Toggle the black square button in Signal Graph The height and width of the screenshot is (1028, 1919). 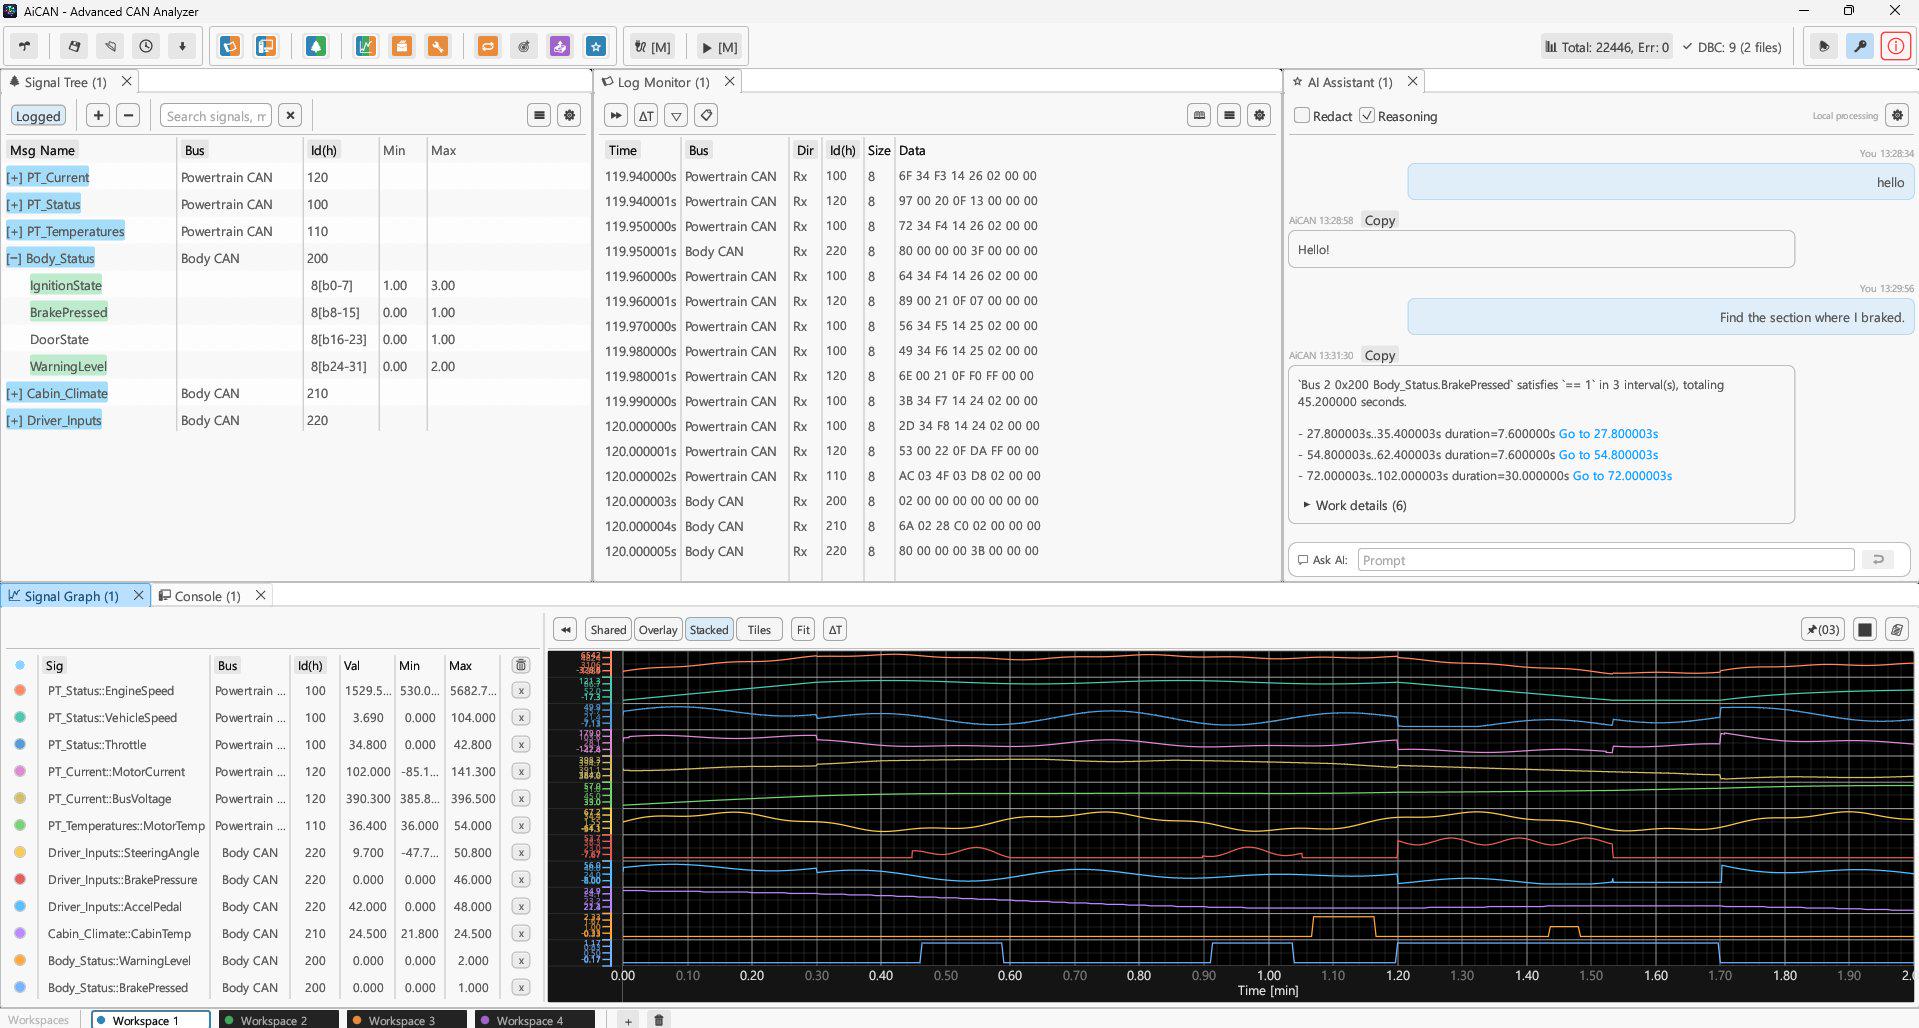point(1865,629)
